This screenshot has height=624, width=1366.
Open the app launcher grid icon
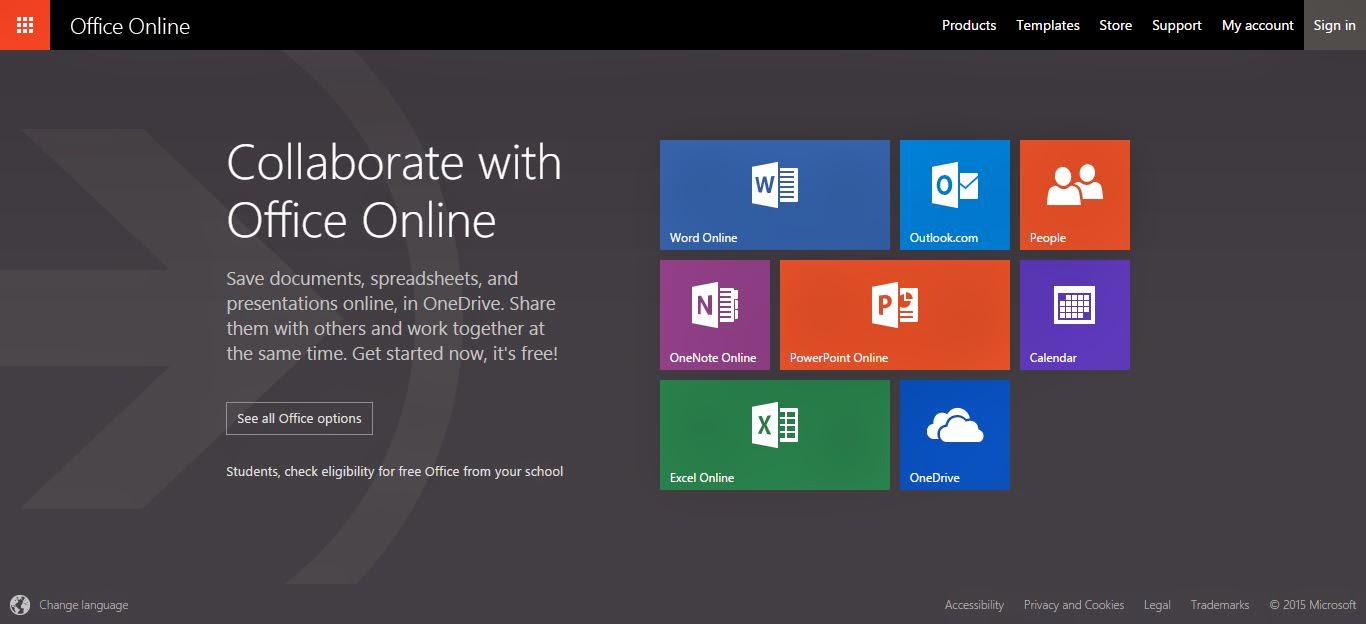(25, 25)
